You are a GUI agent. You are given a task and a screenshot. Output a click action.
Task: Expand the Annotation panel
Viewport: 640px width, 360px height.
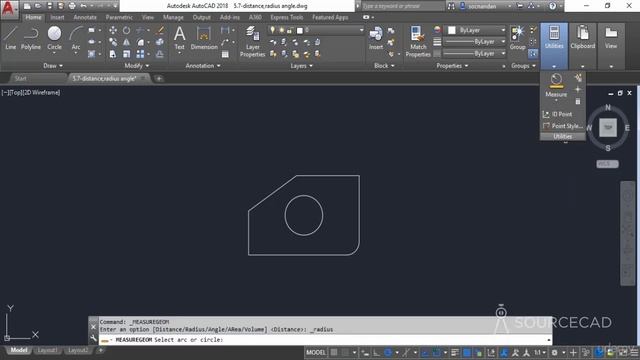tap(203, 66)
